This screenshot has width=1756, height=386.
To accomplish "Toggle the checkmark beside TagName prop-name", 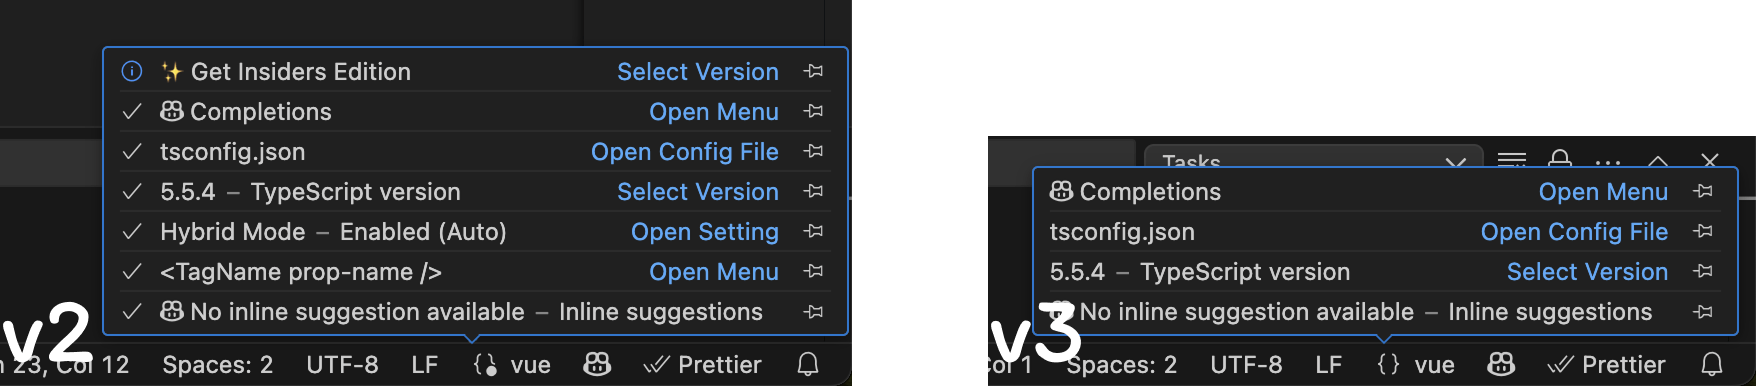I will [132, 271].
